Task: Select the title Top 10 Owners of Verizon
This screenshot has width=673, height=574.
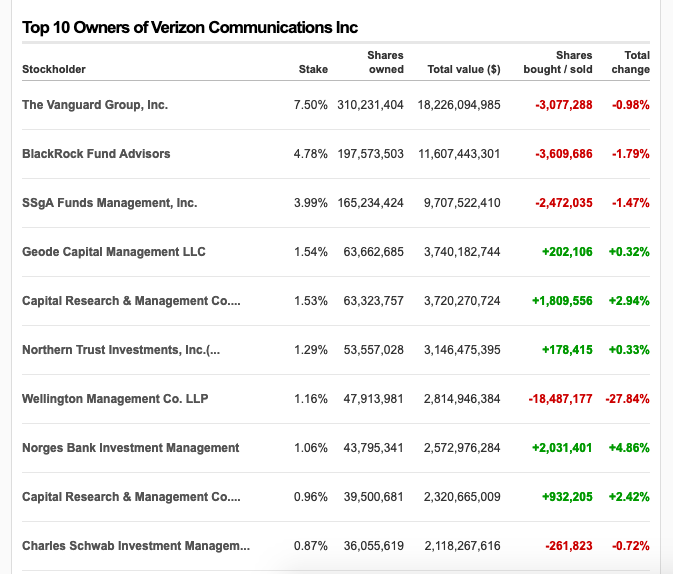Action: click(x=190, y=27)
